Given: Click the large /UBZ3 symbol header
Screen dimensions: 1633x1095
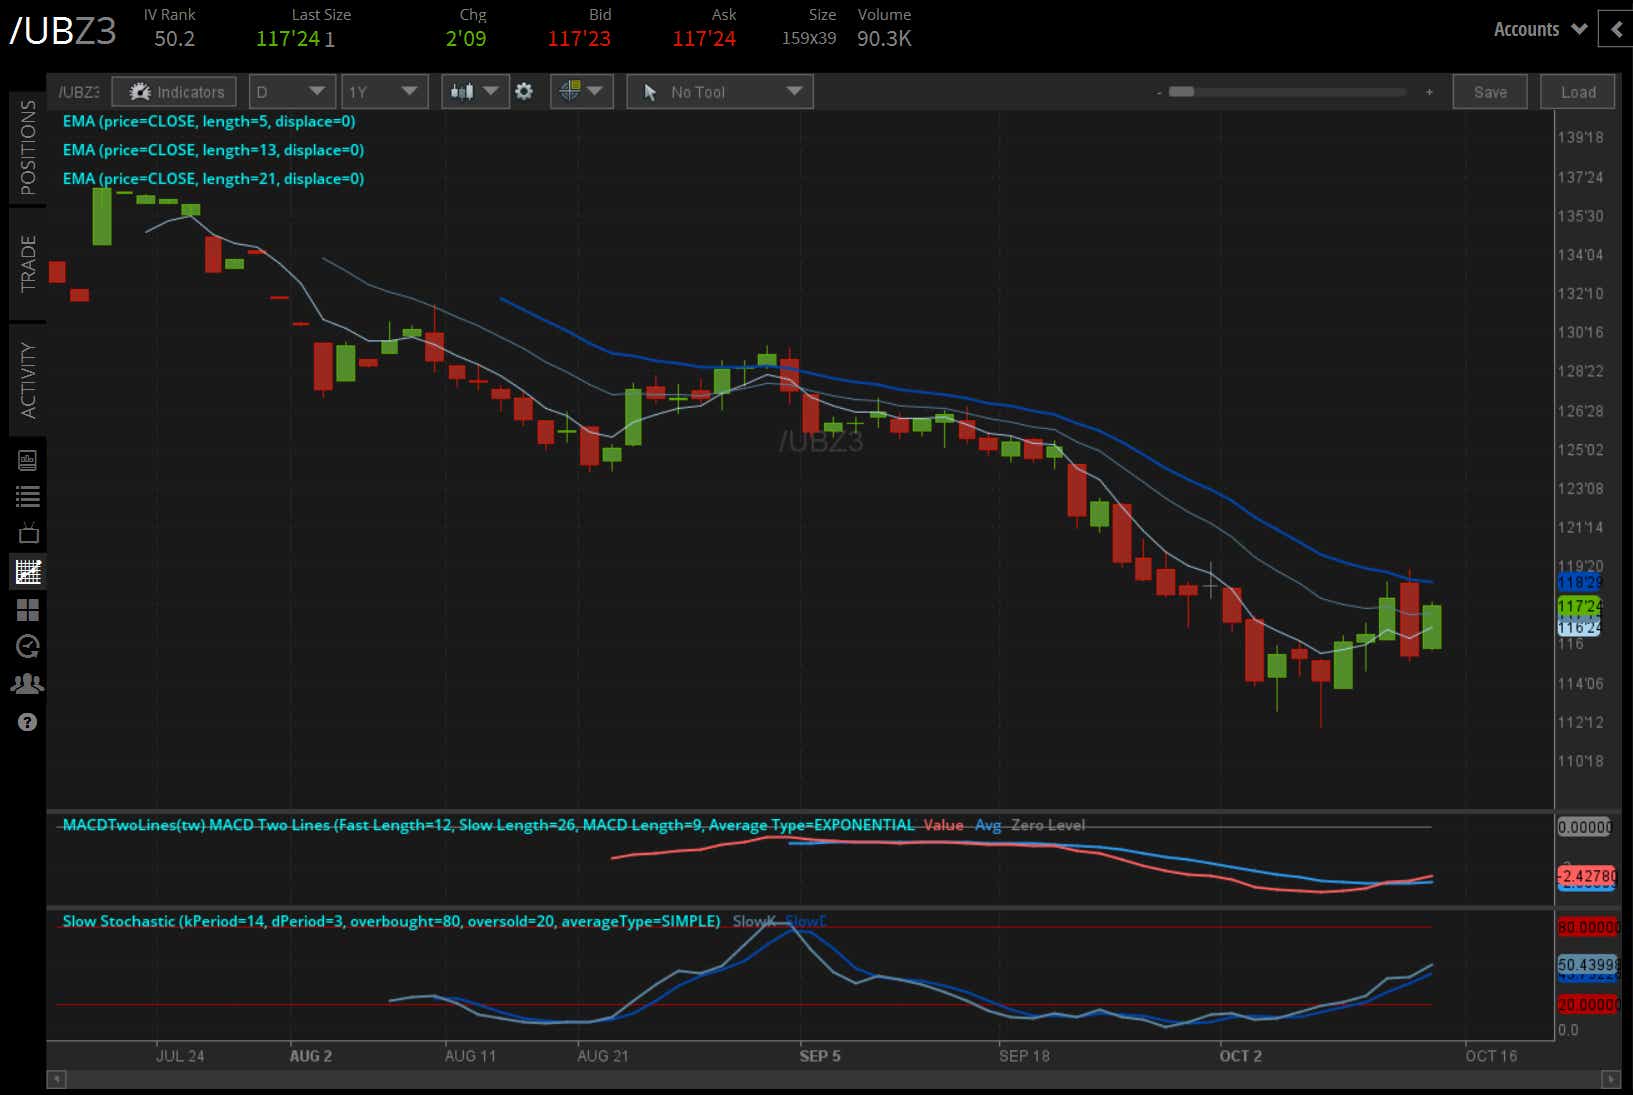Looking at the screenshot, I should coord(63,31).
